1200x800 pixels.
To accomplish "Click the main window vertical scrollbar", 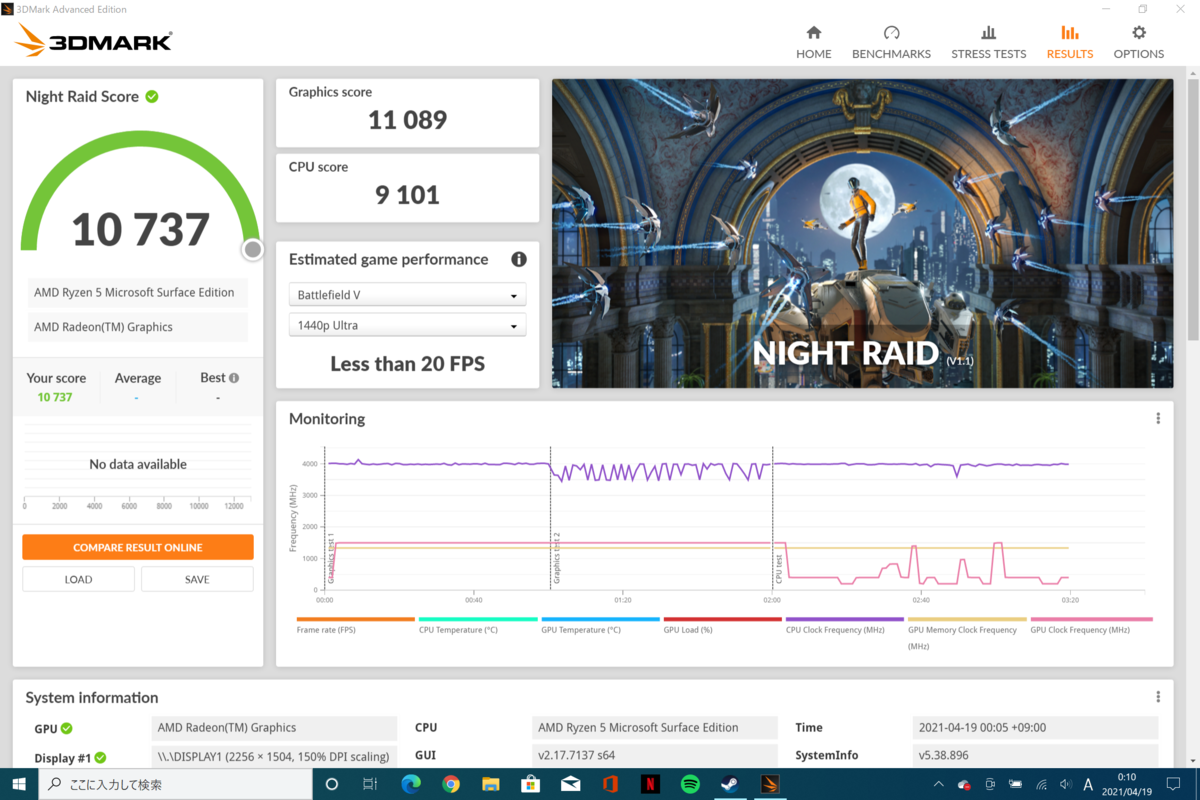I will pyautogui.click(x=1192, y=210).
